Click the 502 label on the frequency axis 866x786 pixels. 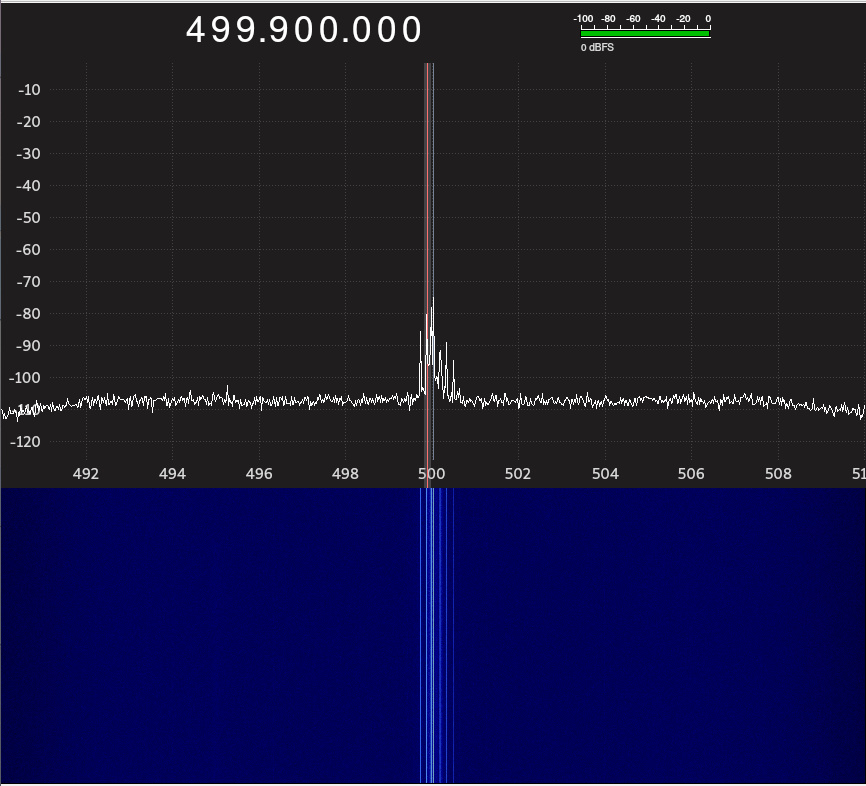(x=518, y=473)
